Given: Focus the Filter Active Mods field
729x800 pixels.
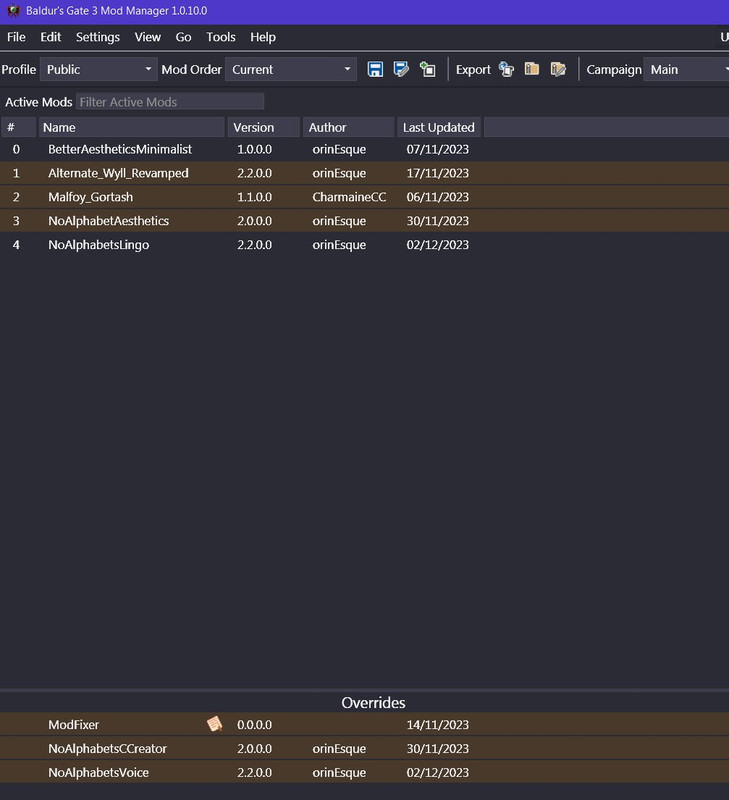Looking at the screenshot, I should (170, 102).
